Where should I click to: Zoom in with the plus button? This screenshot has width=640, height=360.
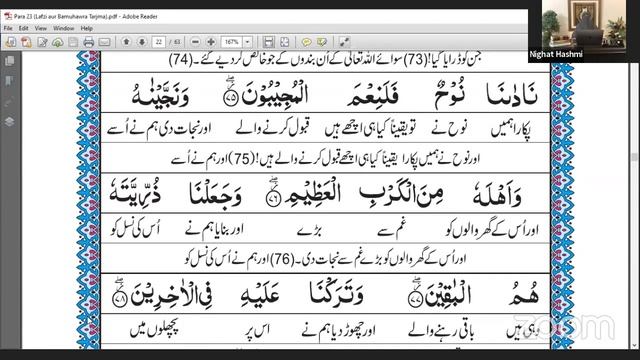coord(211,42)
